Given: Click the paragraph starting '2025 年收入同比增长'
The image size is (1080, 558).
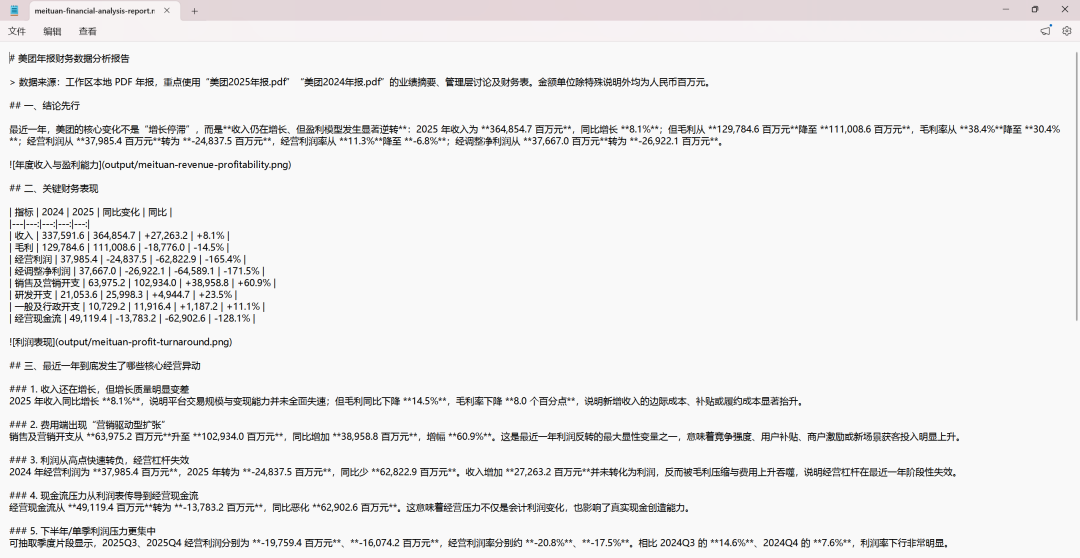Looking at the screenshot, I should point(407,401).
